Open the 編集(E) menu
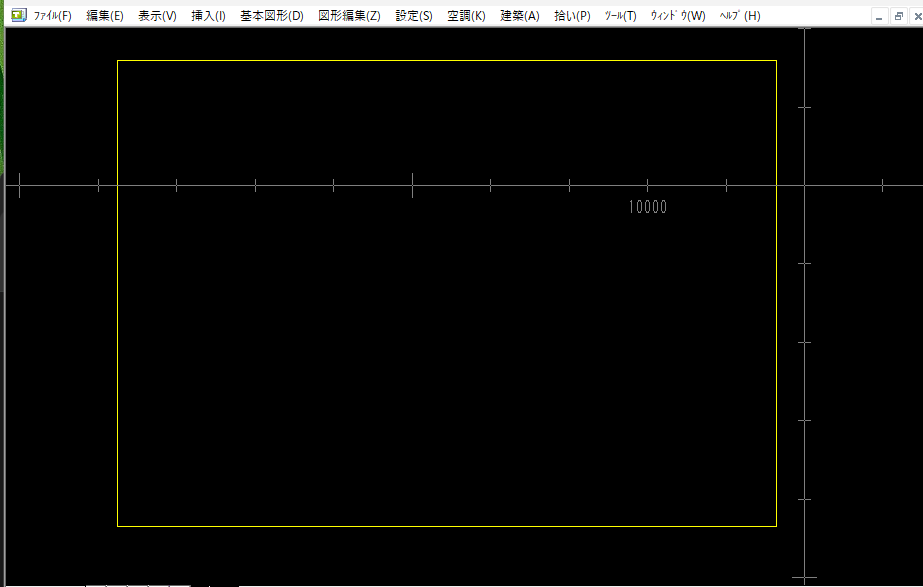 pyautogui.click(x=105, y=16)
